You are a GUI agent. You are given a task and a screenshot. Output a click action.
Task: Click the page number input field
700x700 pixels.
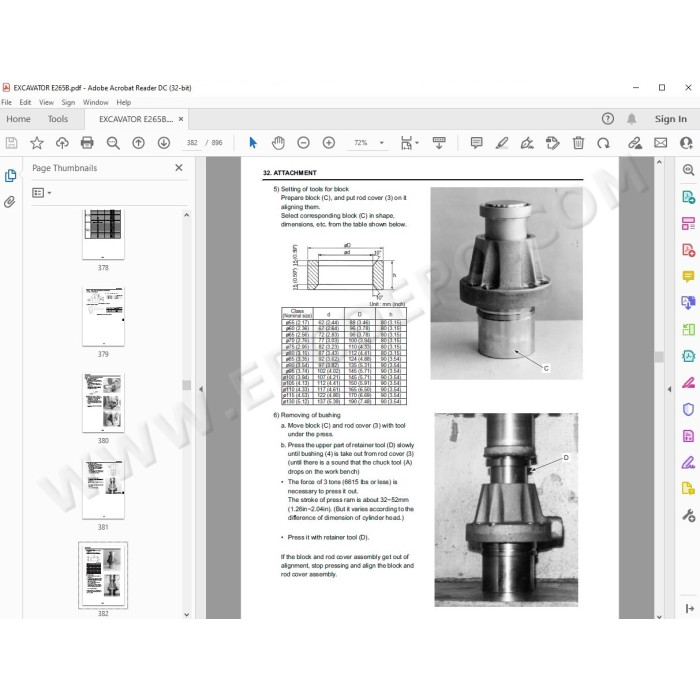pos(192,143)
